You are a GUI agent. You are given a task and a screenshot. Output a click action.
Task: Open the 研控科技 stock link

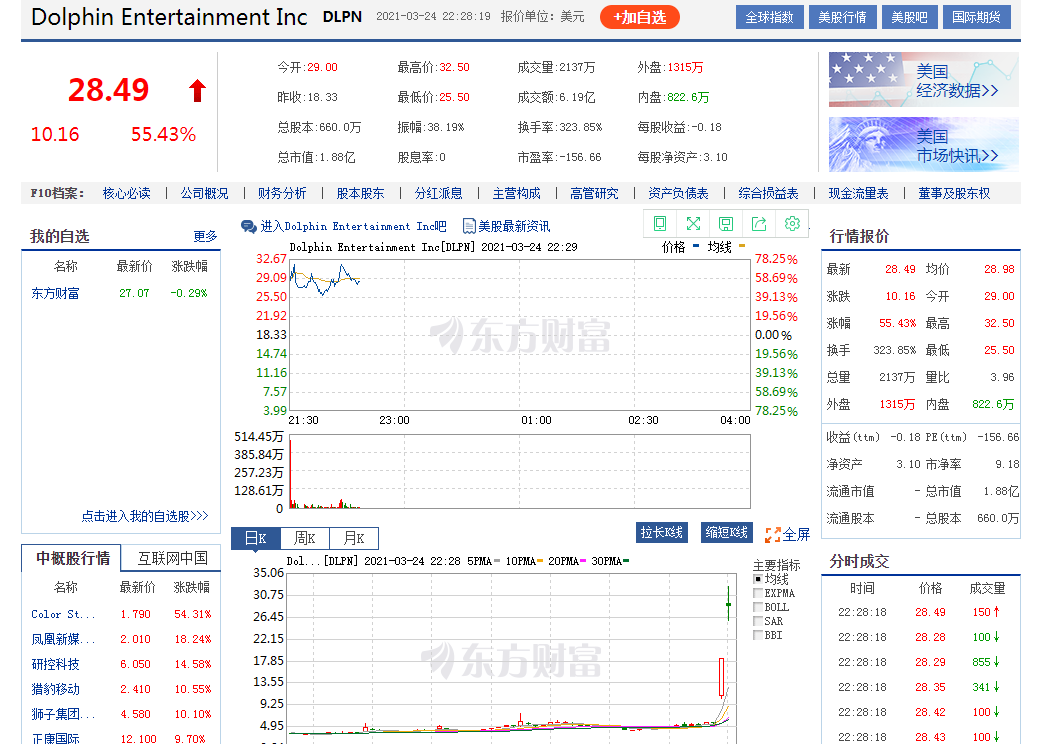pos(55,664)
